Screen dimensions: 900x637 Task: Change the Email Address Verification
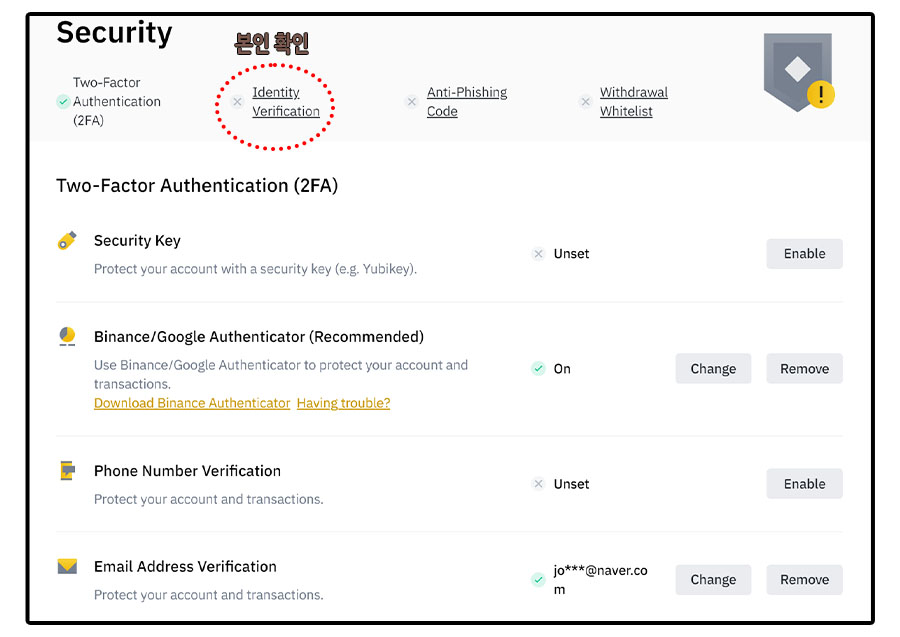(713, 580)
